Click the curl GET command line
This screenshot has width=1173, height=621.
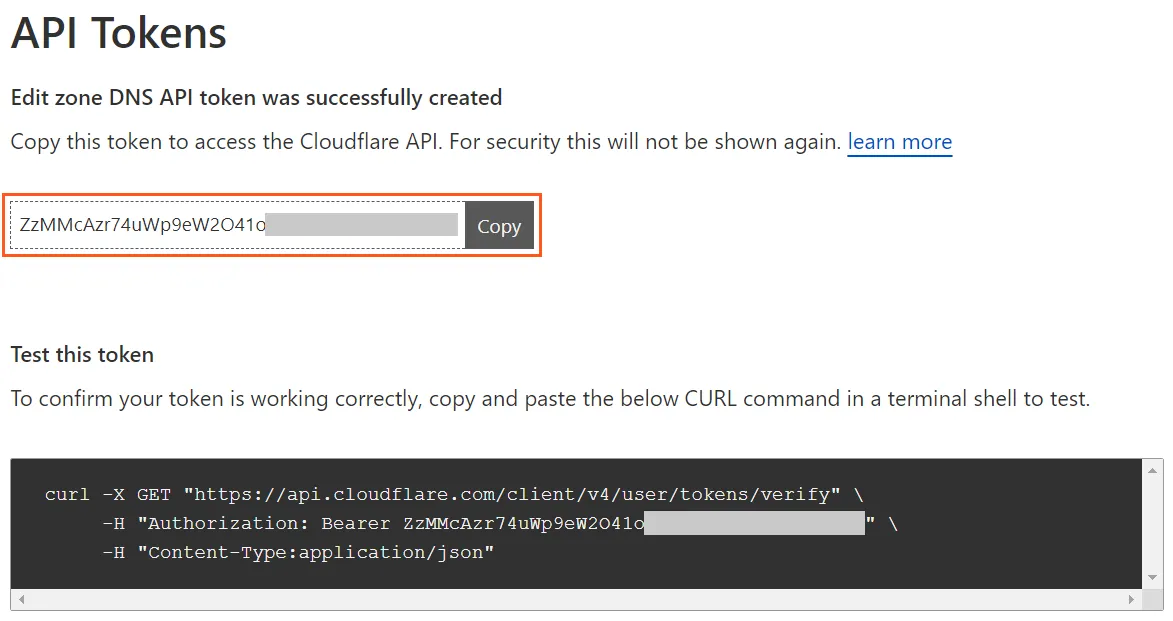pyautogui.click(x=450, y=494)
